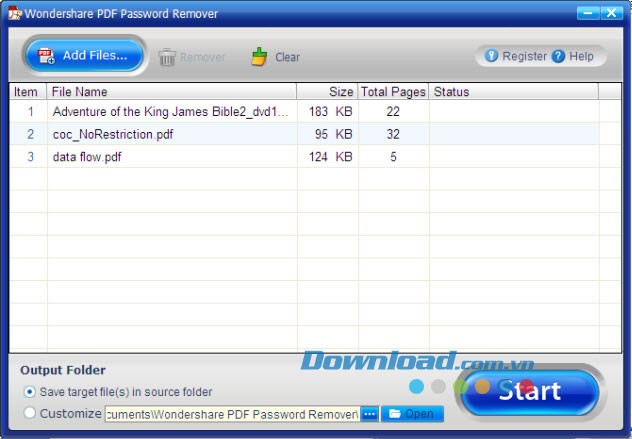
Task: Click the browse ellipsis button
Action: 370,414
